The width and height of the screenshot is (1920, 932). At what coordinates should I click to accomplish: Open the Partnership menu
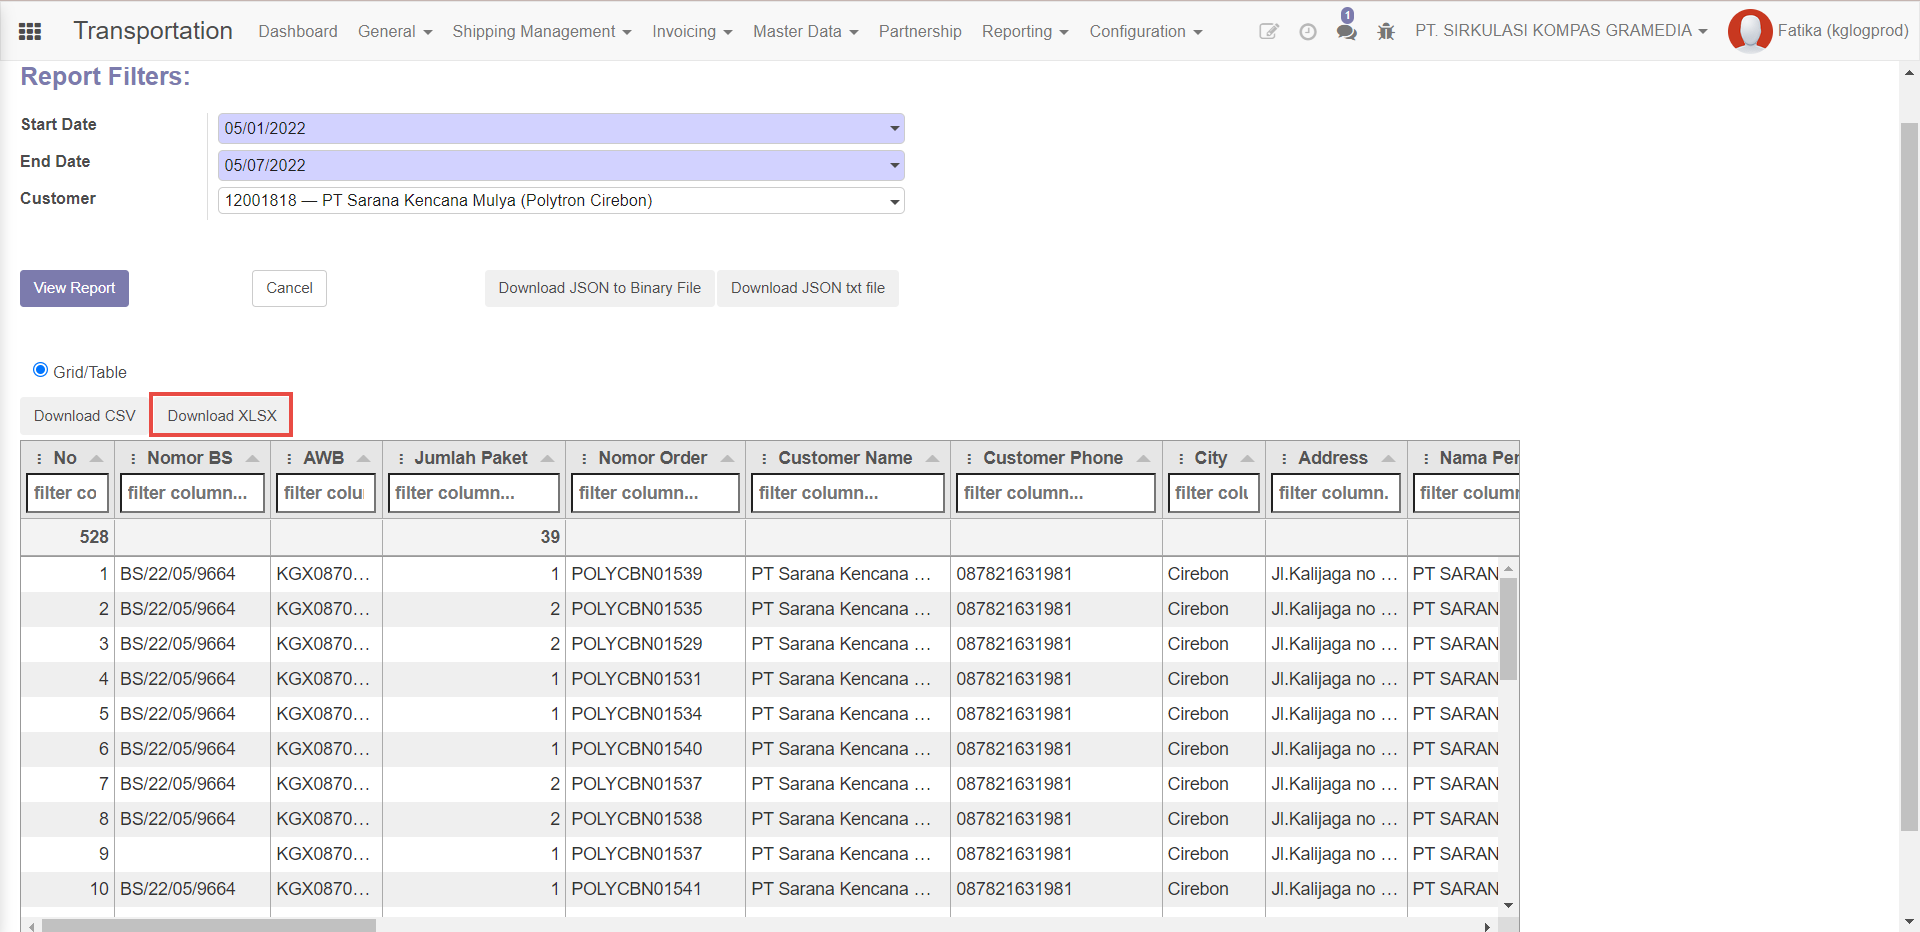pyautogui.click(x=920, y=31)
